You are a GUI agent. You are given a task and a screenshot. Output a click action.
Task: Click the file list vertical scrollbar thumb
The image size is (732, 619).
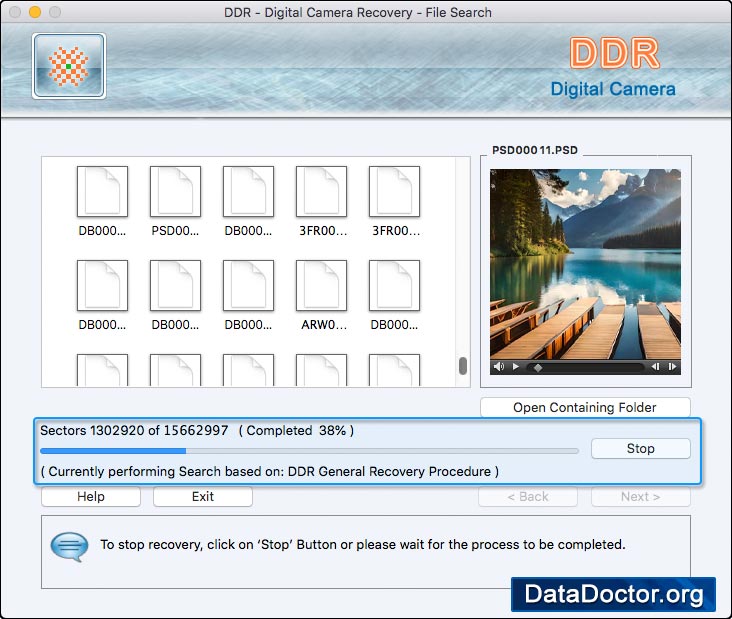pos(463,366)
